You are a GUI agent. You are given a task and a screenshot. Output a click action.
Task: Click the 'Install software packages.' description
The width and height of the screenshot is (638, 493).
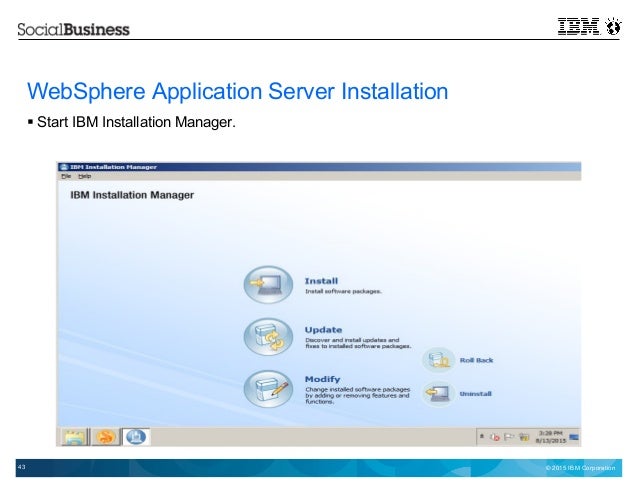tap(343, 291)
